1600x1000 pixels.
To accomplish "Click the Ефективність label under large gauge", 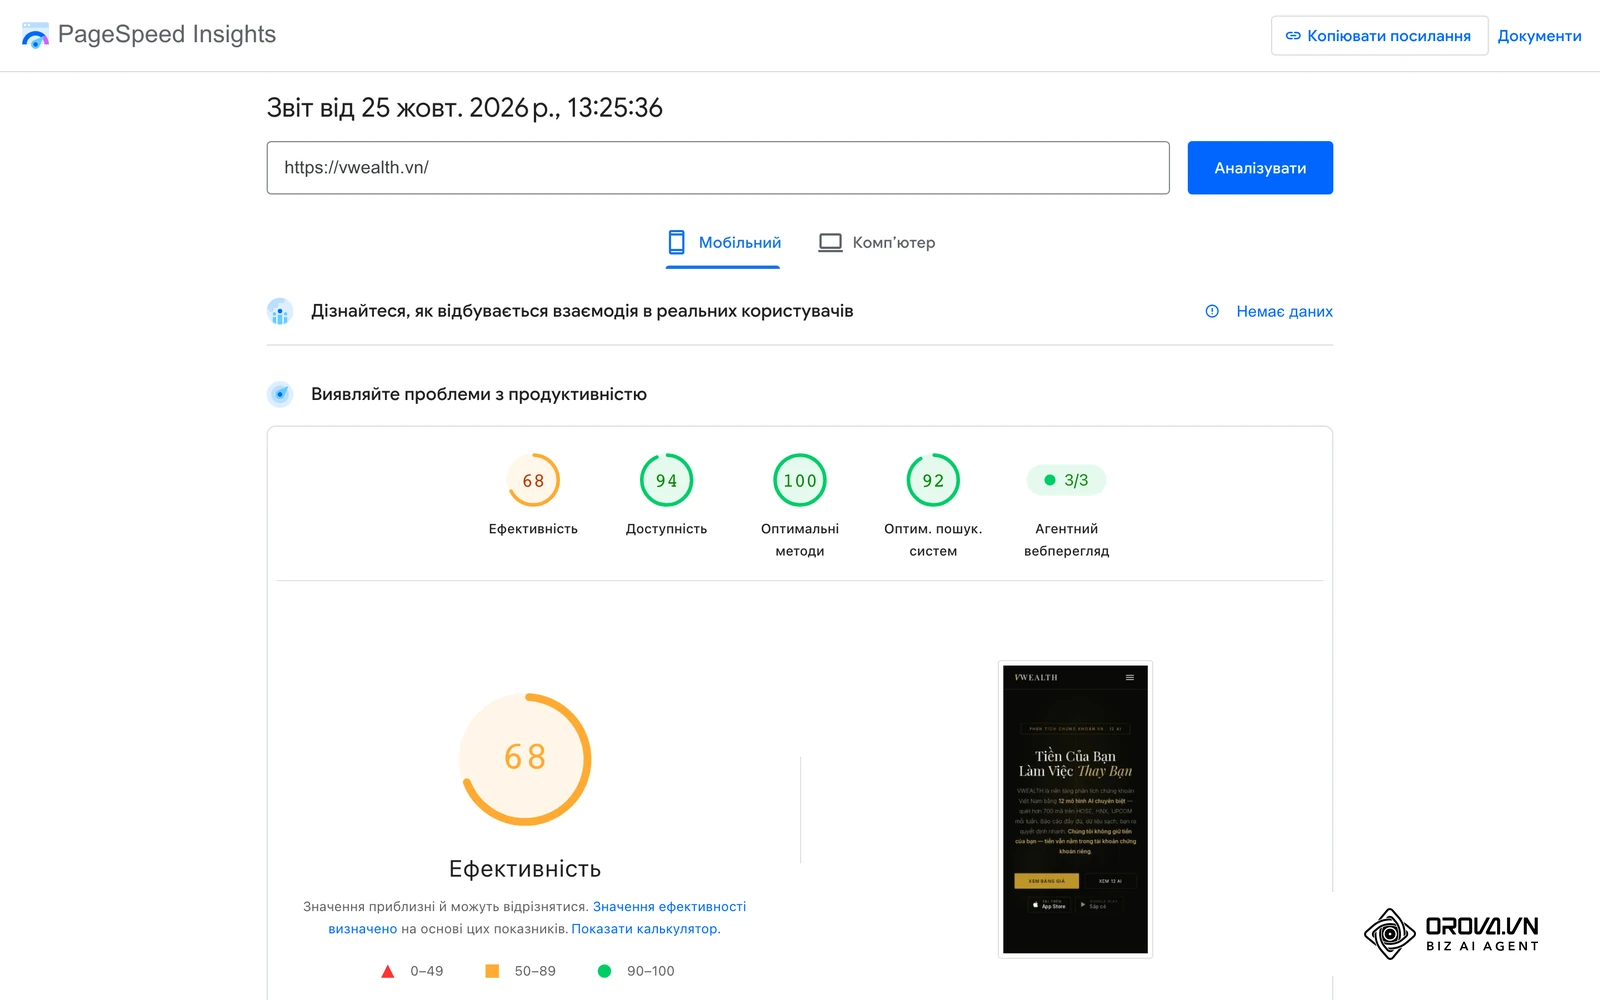I will 525,869.
